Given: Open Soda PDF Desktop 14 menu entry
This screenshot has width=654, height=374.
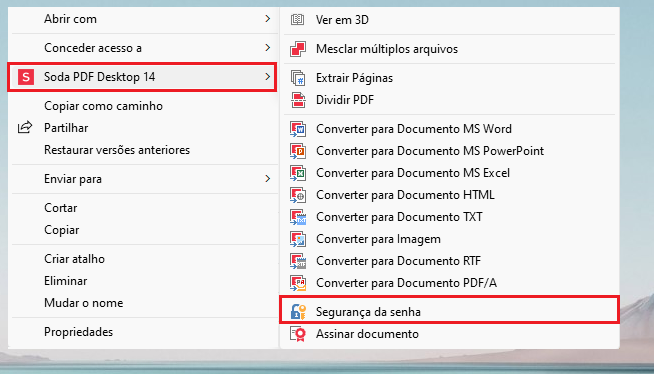Looking at the screenshot, I should point(142,77).
